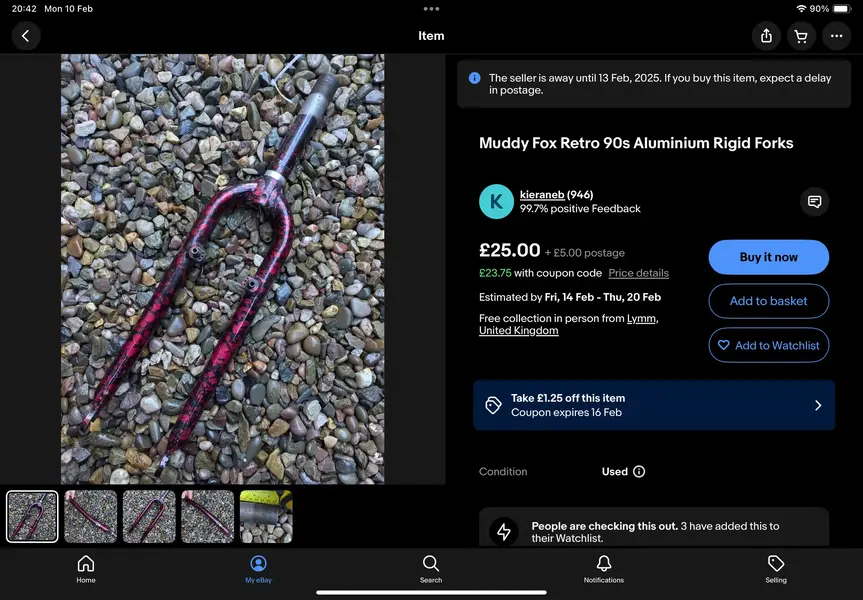The width and height of the screenshot is (863, 600).
Task: Open the Notifications tab
Action: (x=604, y=569)
